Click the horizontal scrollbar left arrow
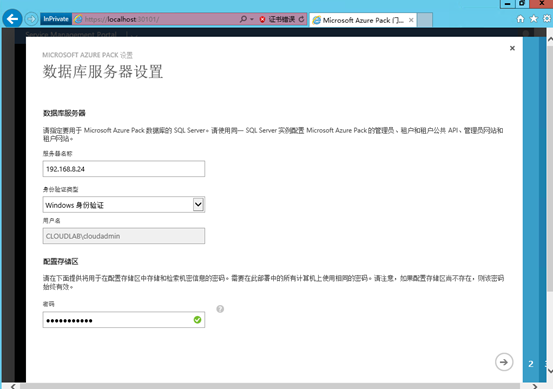 click(x=13, y=386)
